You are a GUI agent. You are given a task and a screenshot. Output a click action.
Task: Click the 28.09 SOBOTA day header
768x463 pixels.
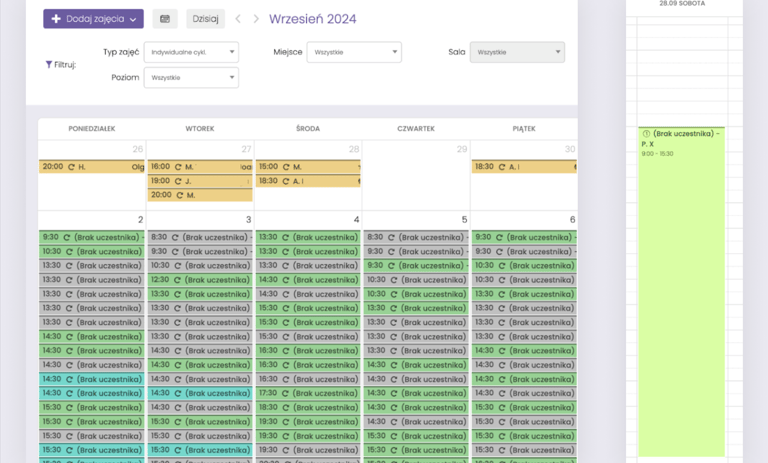(x=682, y=3)
